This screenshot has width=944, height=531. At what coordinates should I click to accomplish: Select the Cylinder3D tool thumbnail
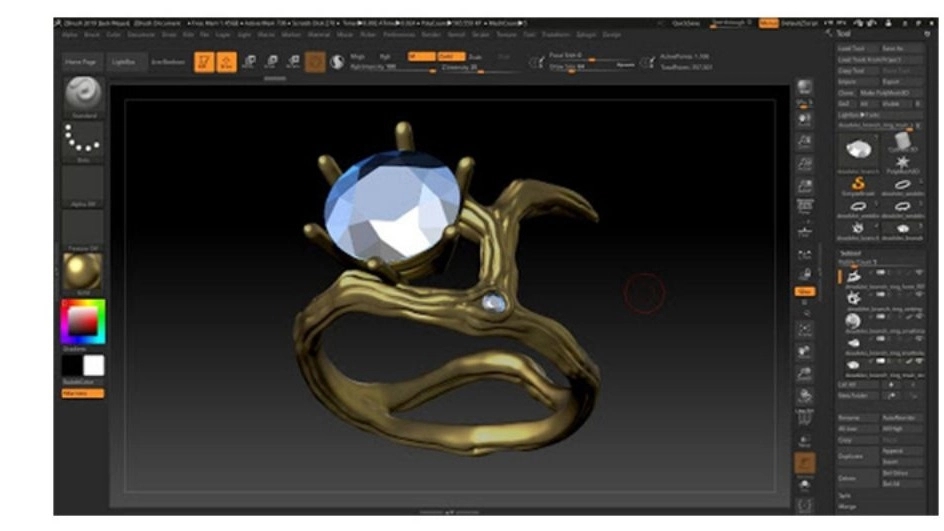(902, 142)
